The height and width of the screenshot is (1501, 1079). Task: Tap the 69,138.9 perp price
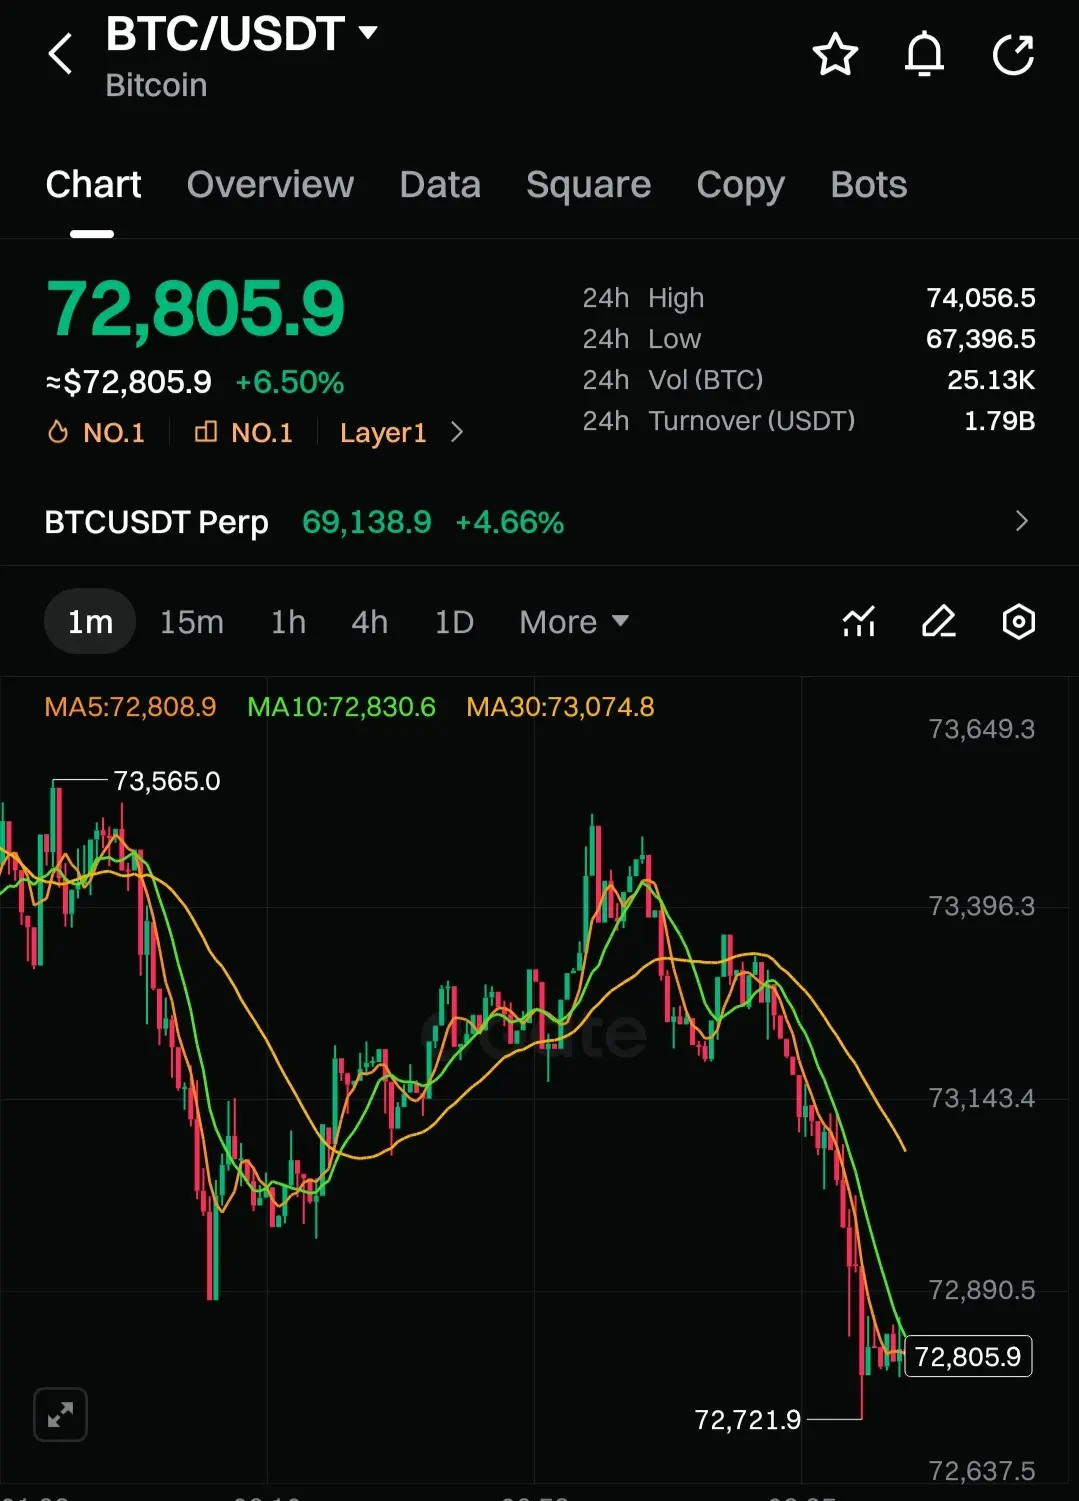(x=367, y=522)
